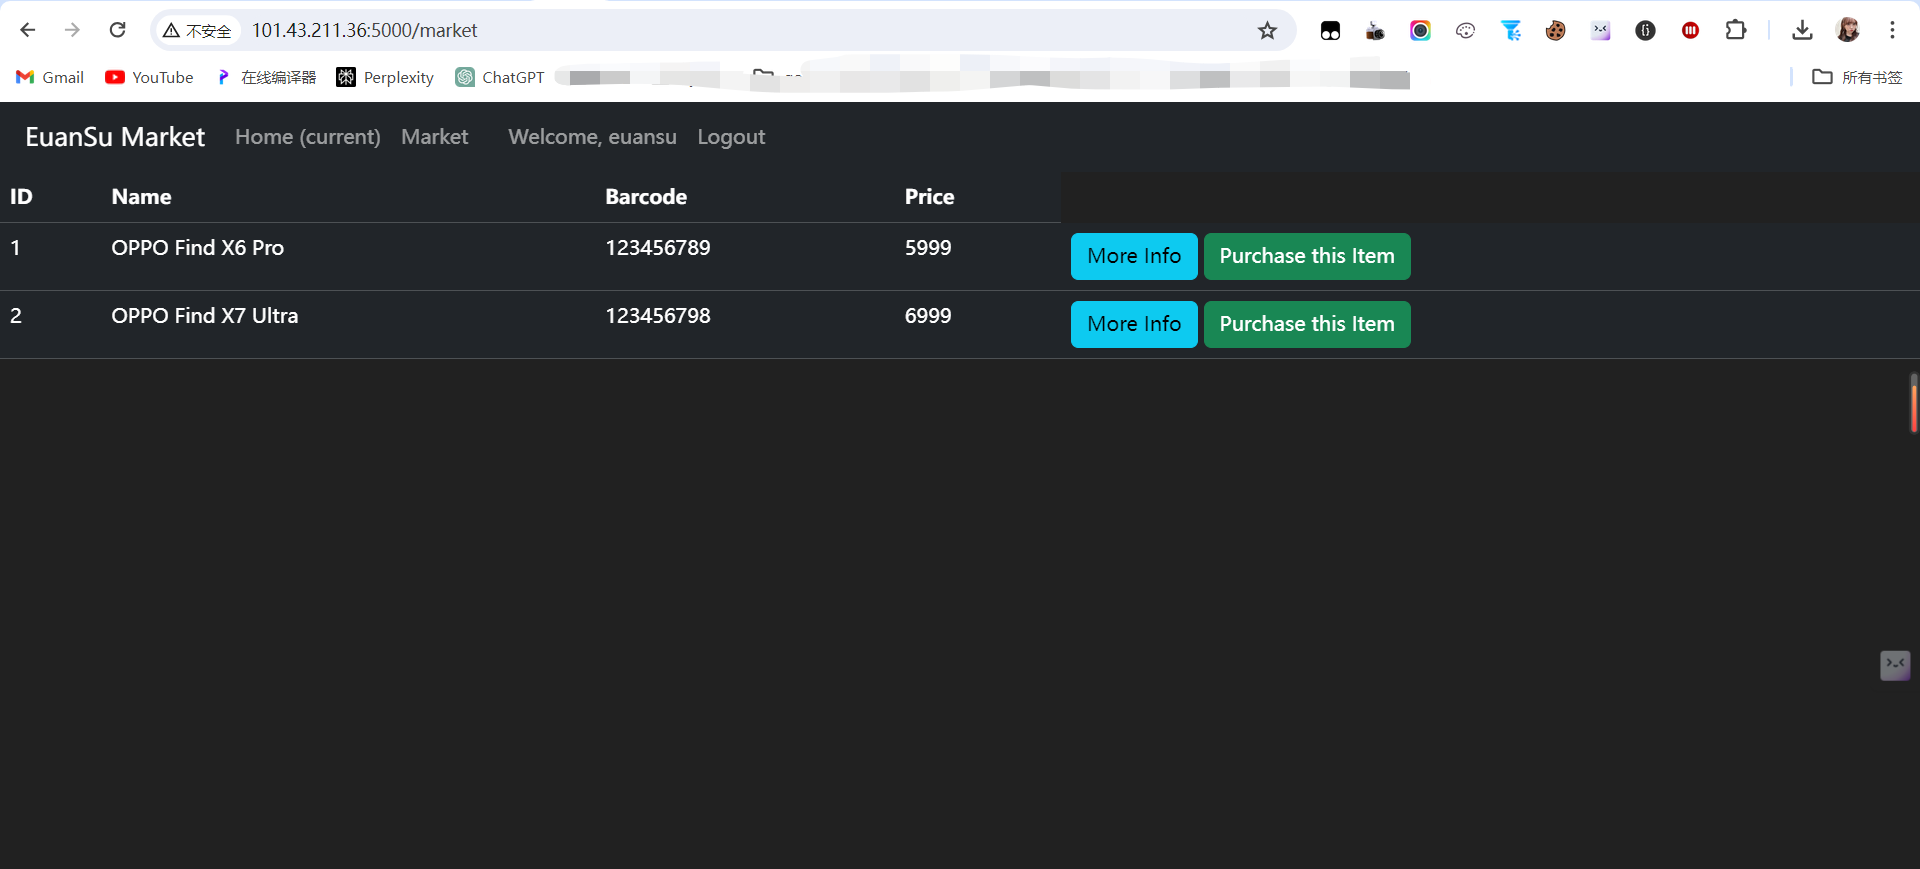Open the Market nav item

434,137
